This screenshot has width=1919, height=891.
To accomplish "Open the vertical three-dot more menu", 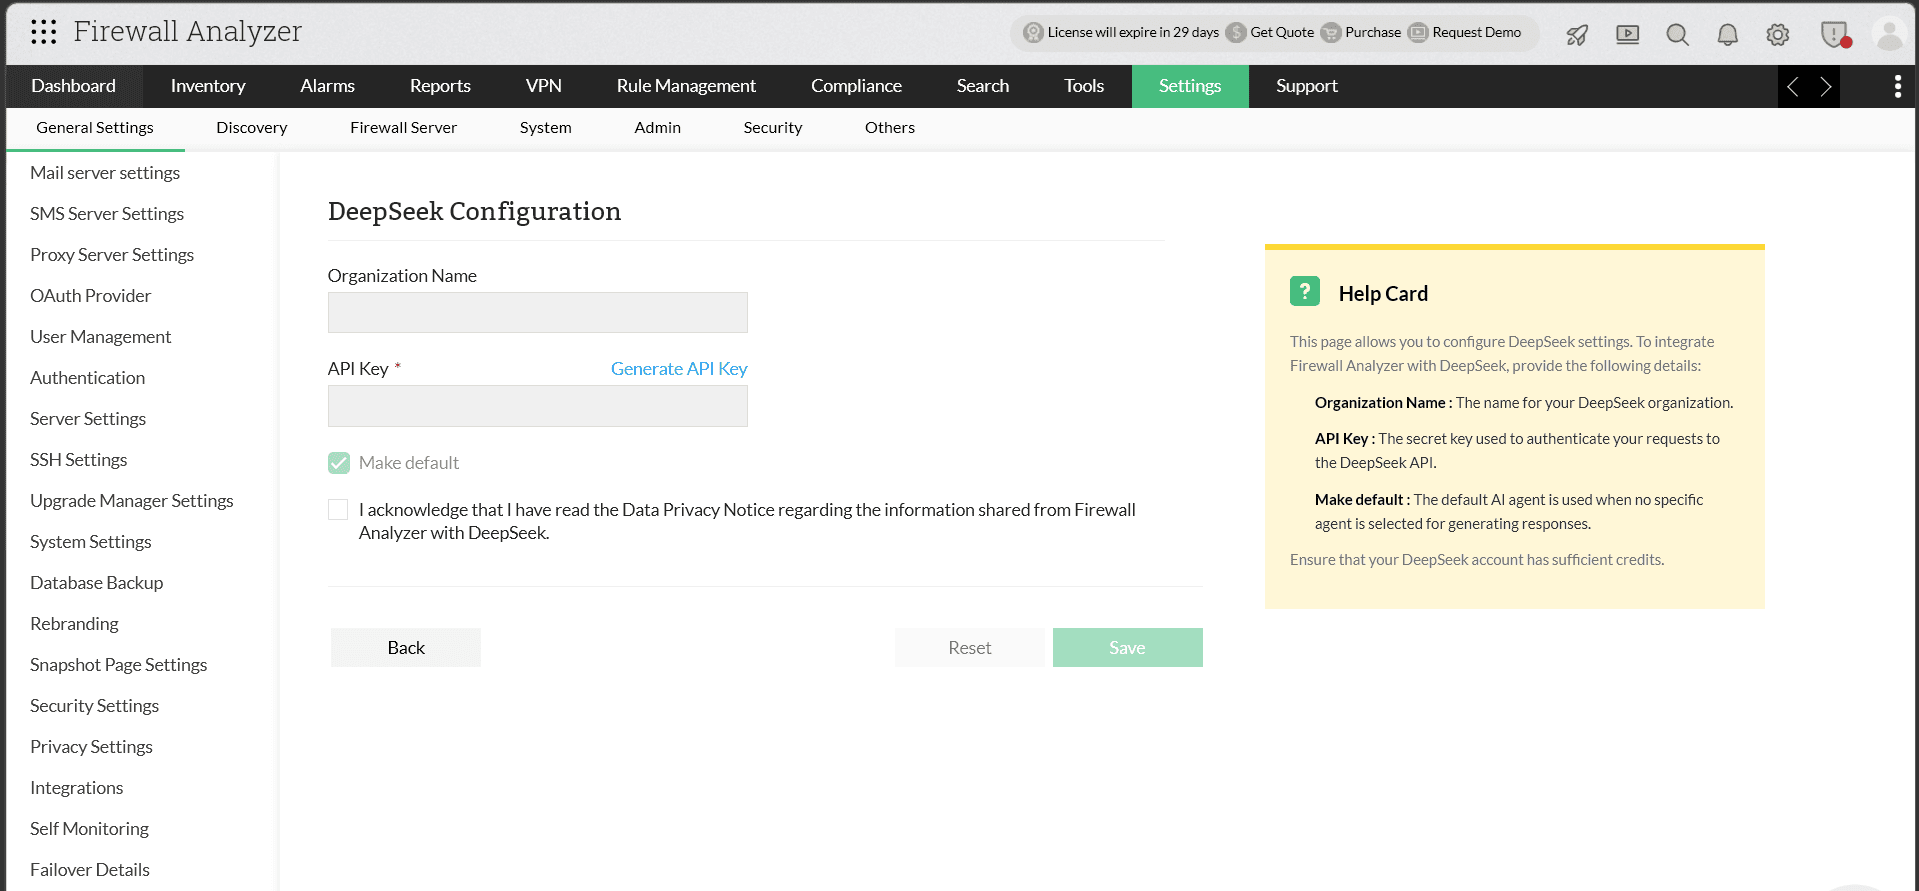I will point(1897,87).
